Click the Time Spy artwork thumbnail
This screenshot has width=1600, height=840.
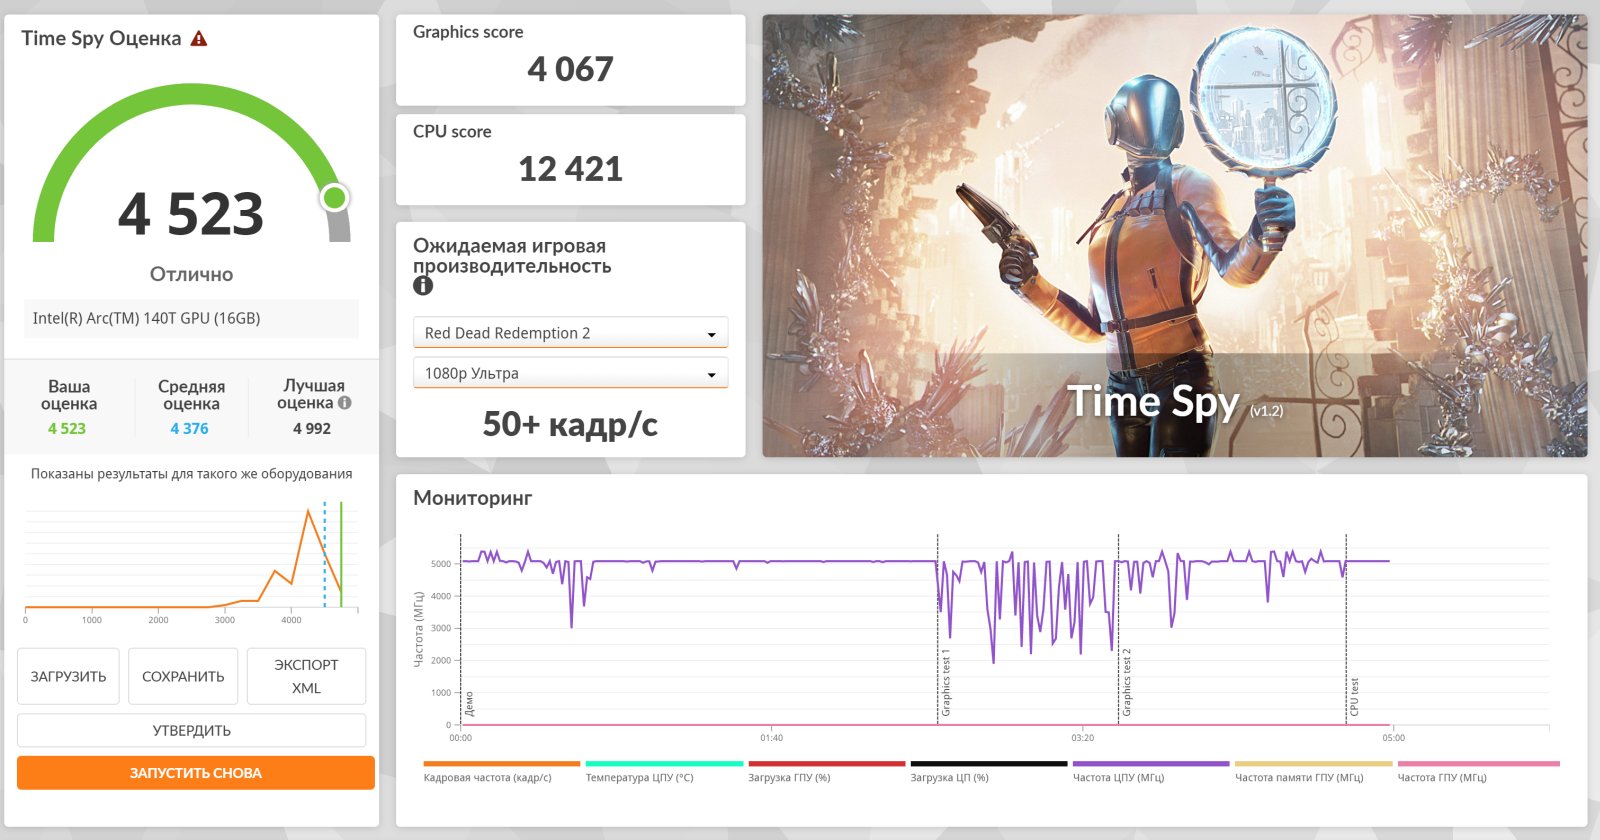point(1175,236)
